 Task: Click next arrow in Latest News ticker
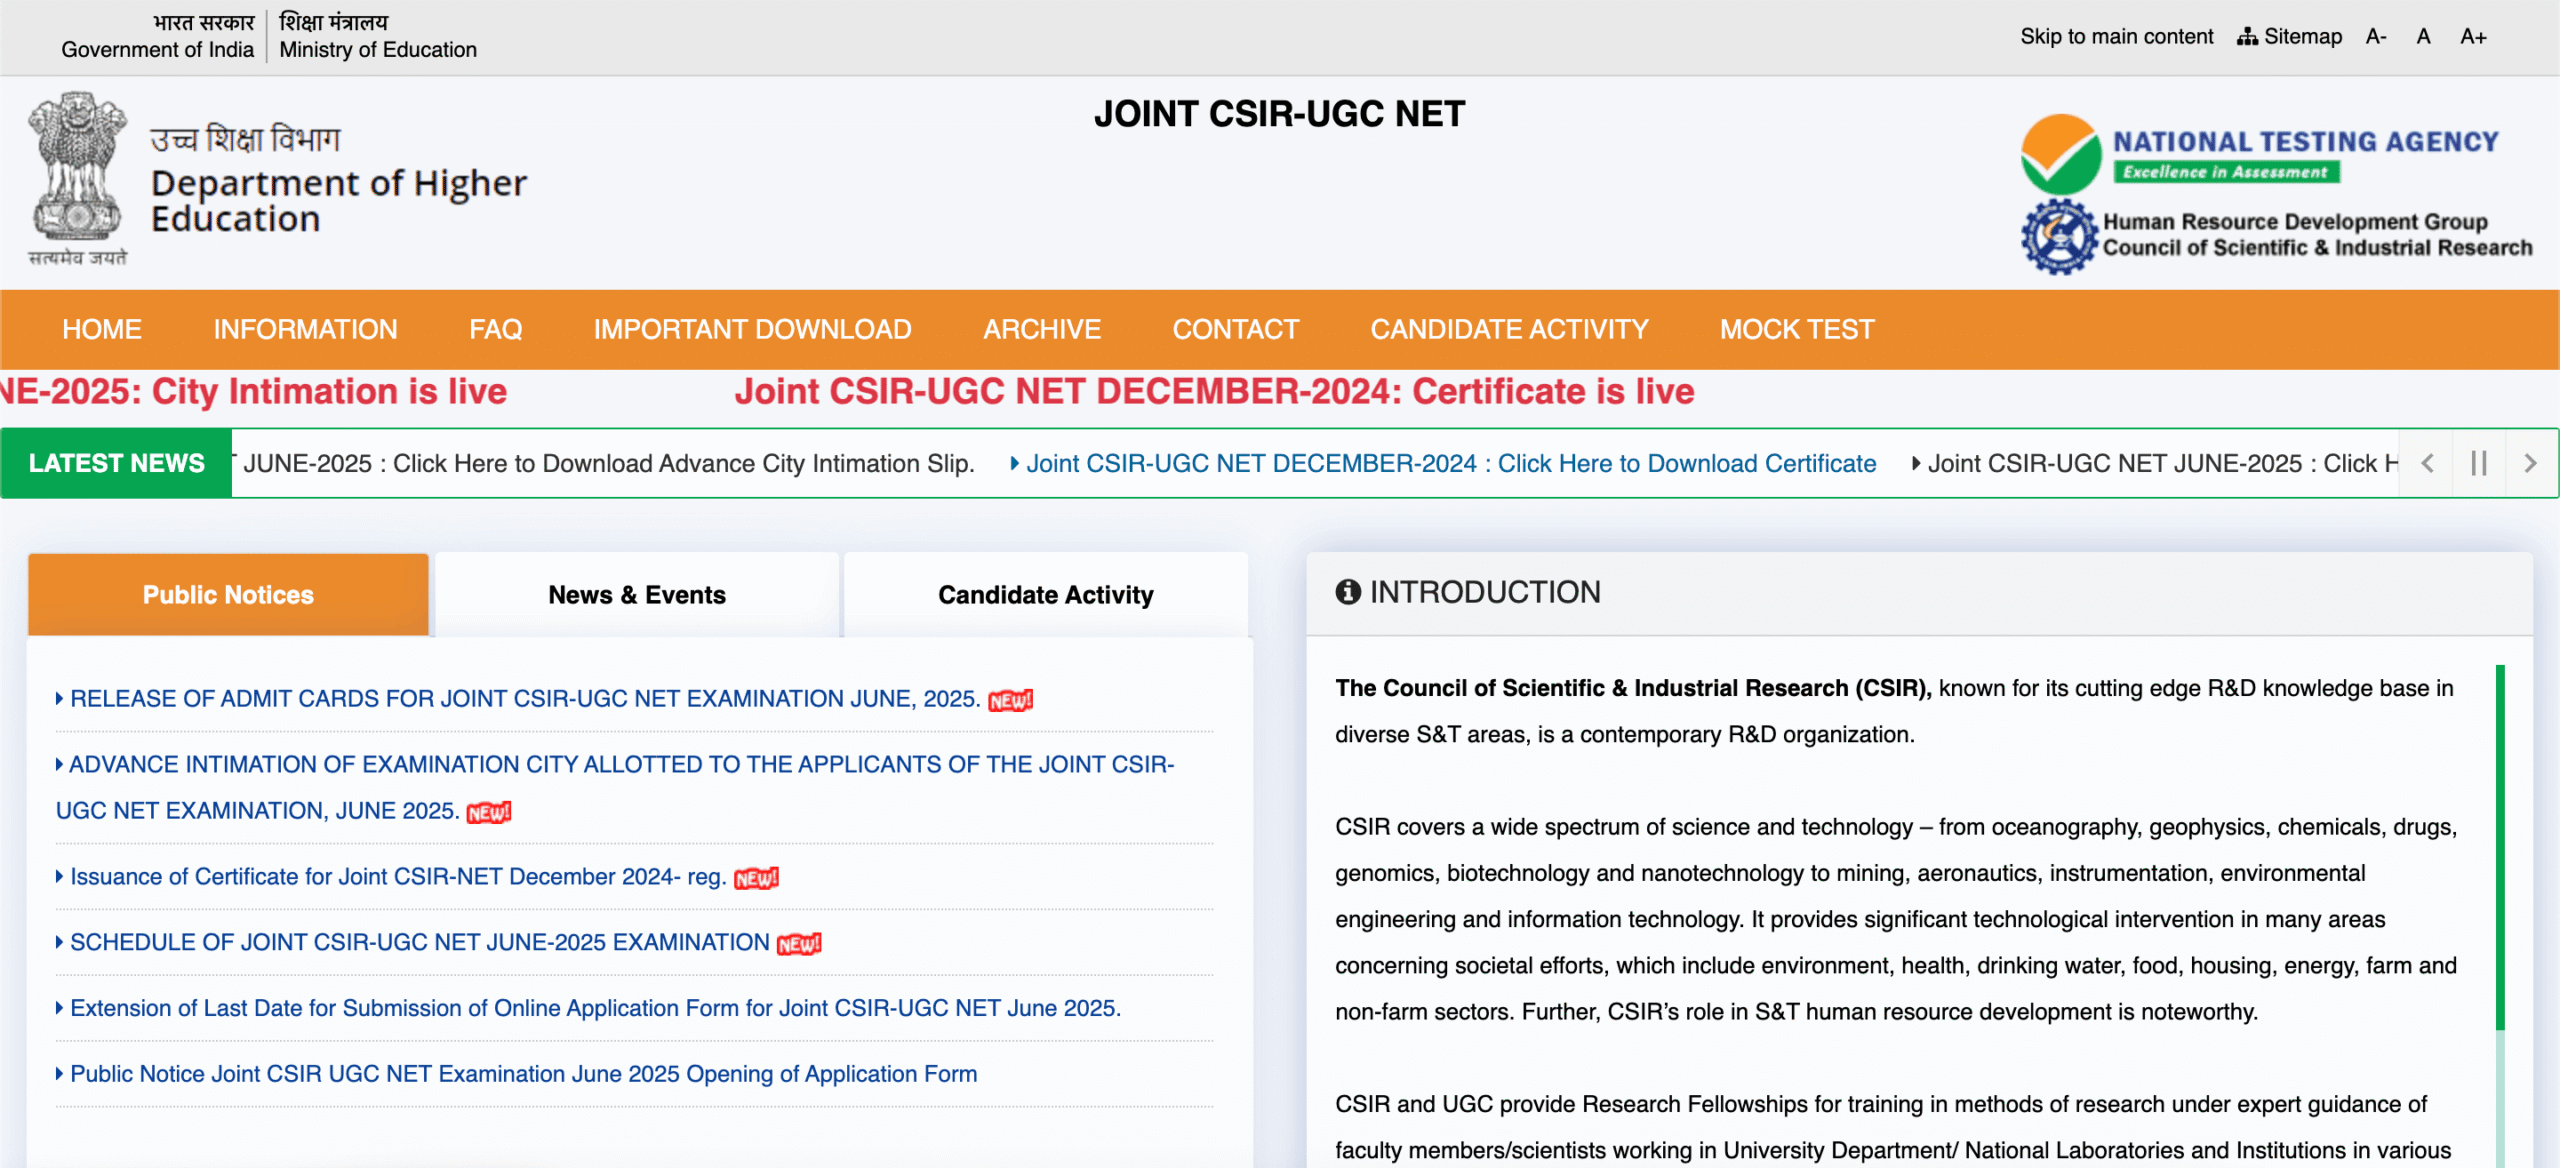tap(2531, 463)
